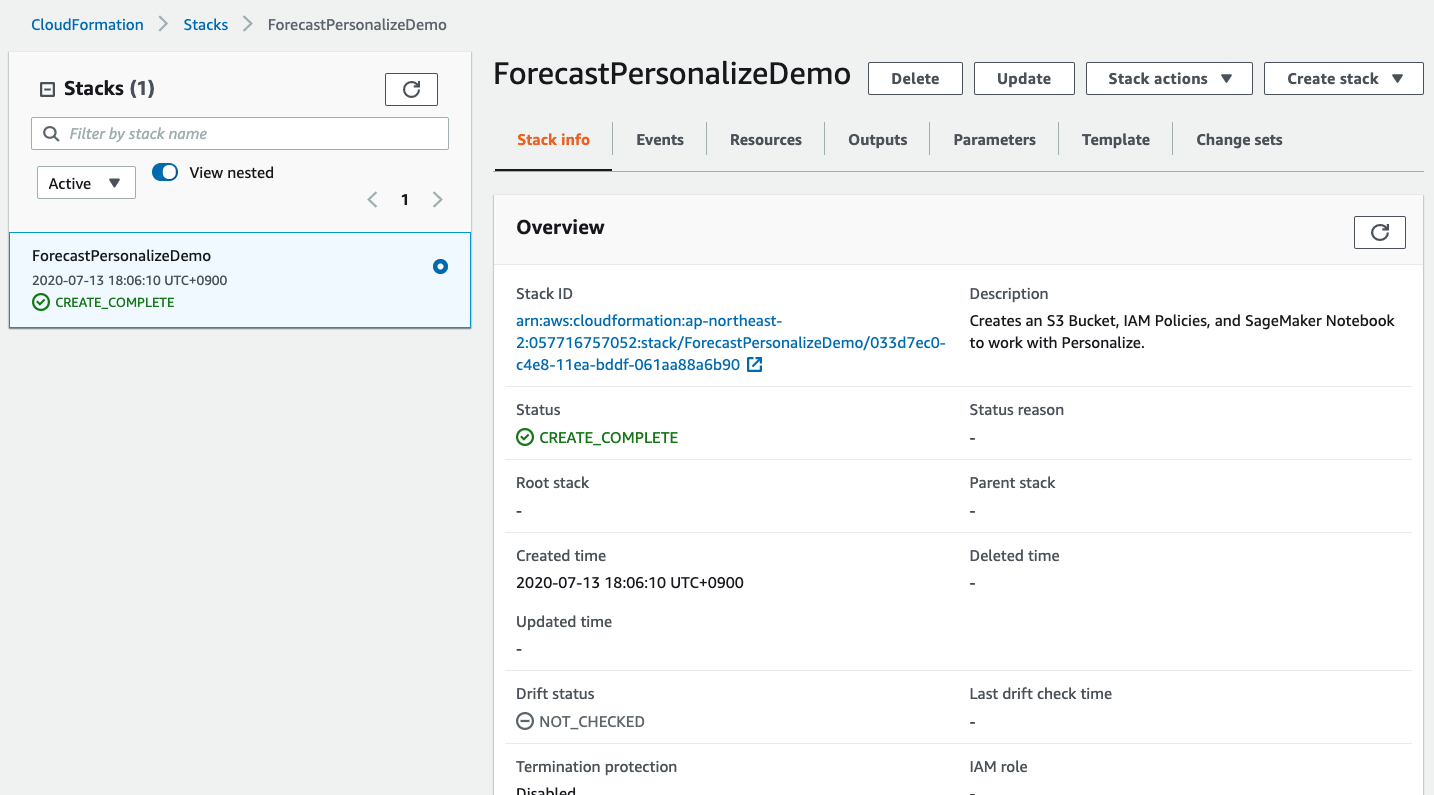Click CREATE_COMPLETE under the stack list item

pyautogui.click(x=103, y=302)
